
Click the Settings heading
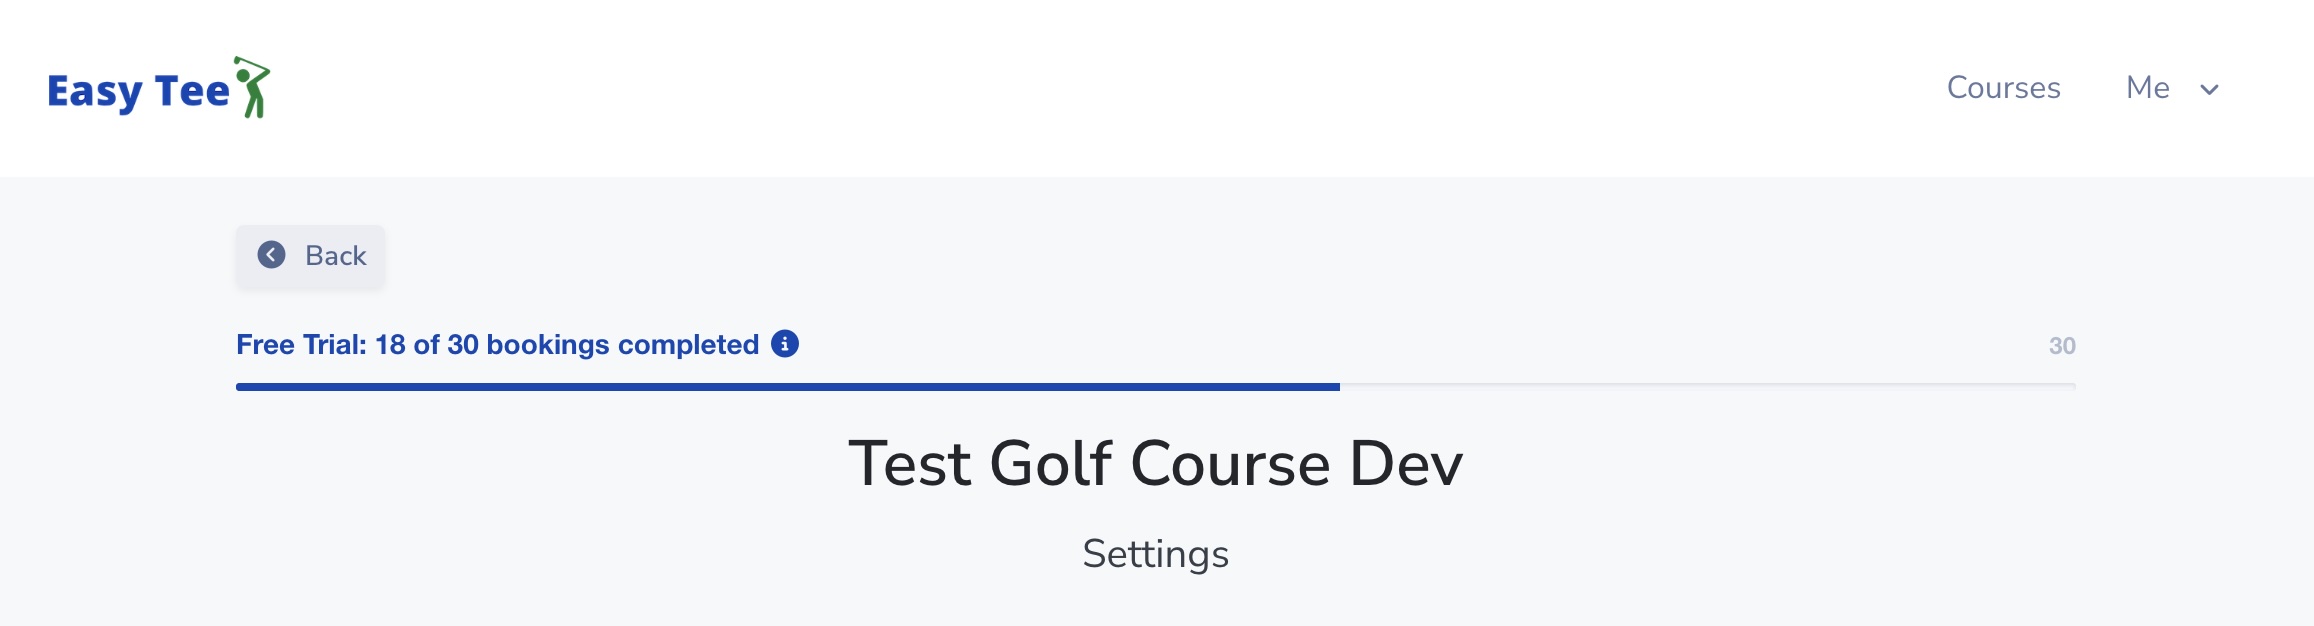tap(1156, 555)
